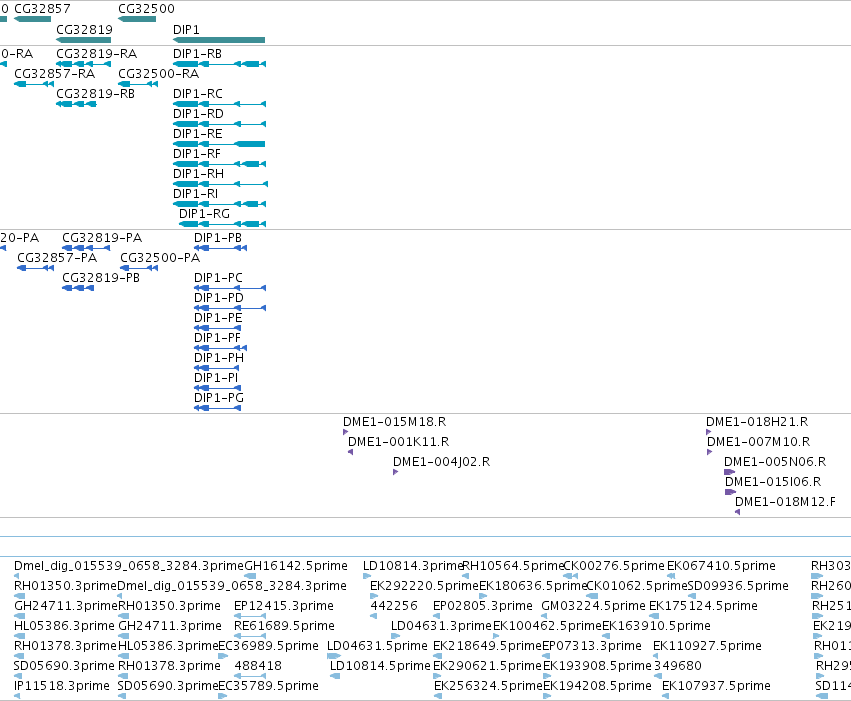The width and height of the screenshot is (851, 701).
Task: Select the DIP1-RC transcript label
Action: pos(198,94)
